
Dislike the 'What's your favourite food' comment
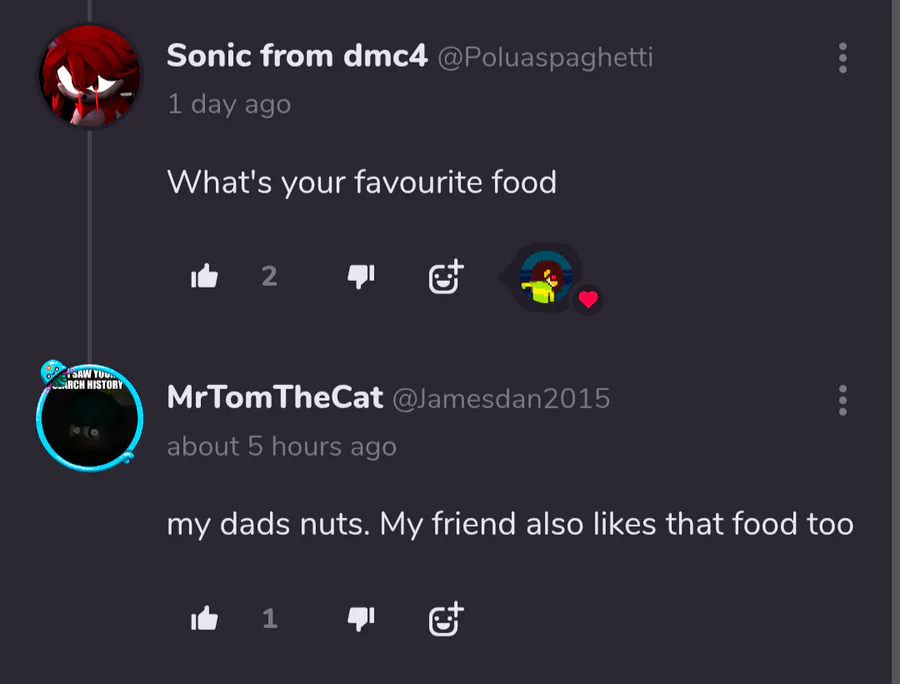point(360,277)
